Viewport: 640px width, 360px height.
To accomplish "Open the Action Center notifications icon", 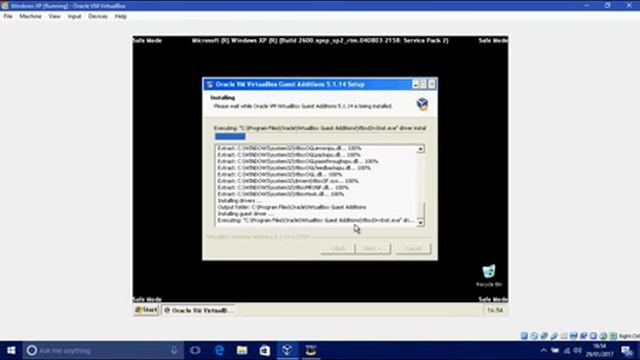I will [627, 350].
